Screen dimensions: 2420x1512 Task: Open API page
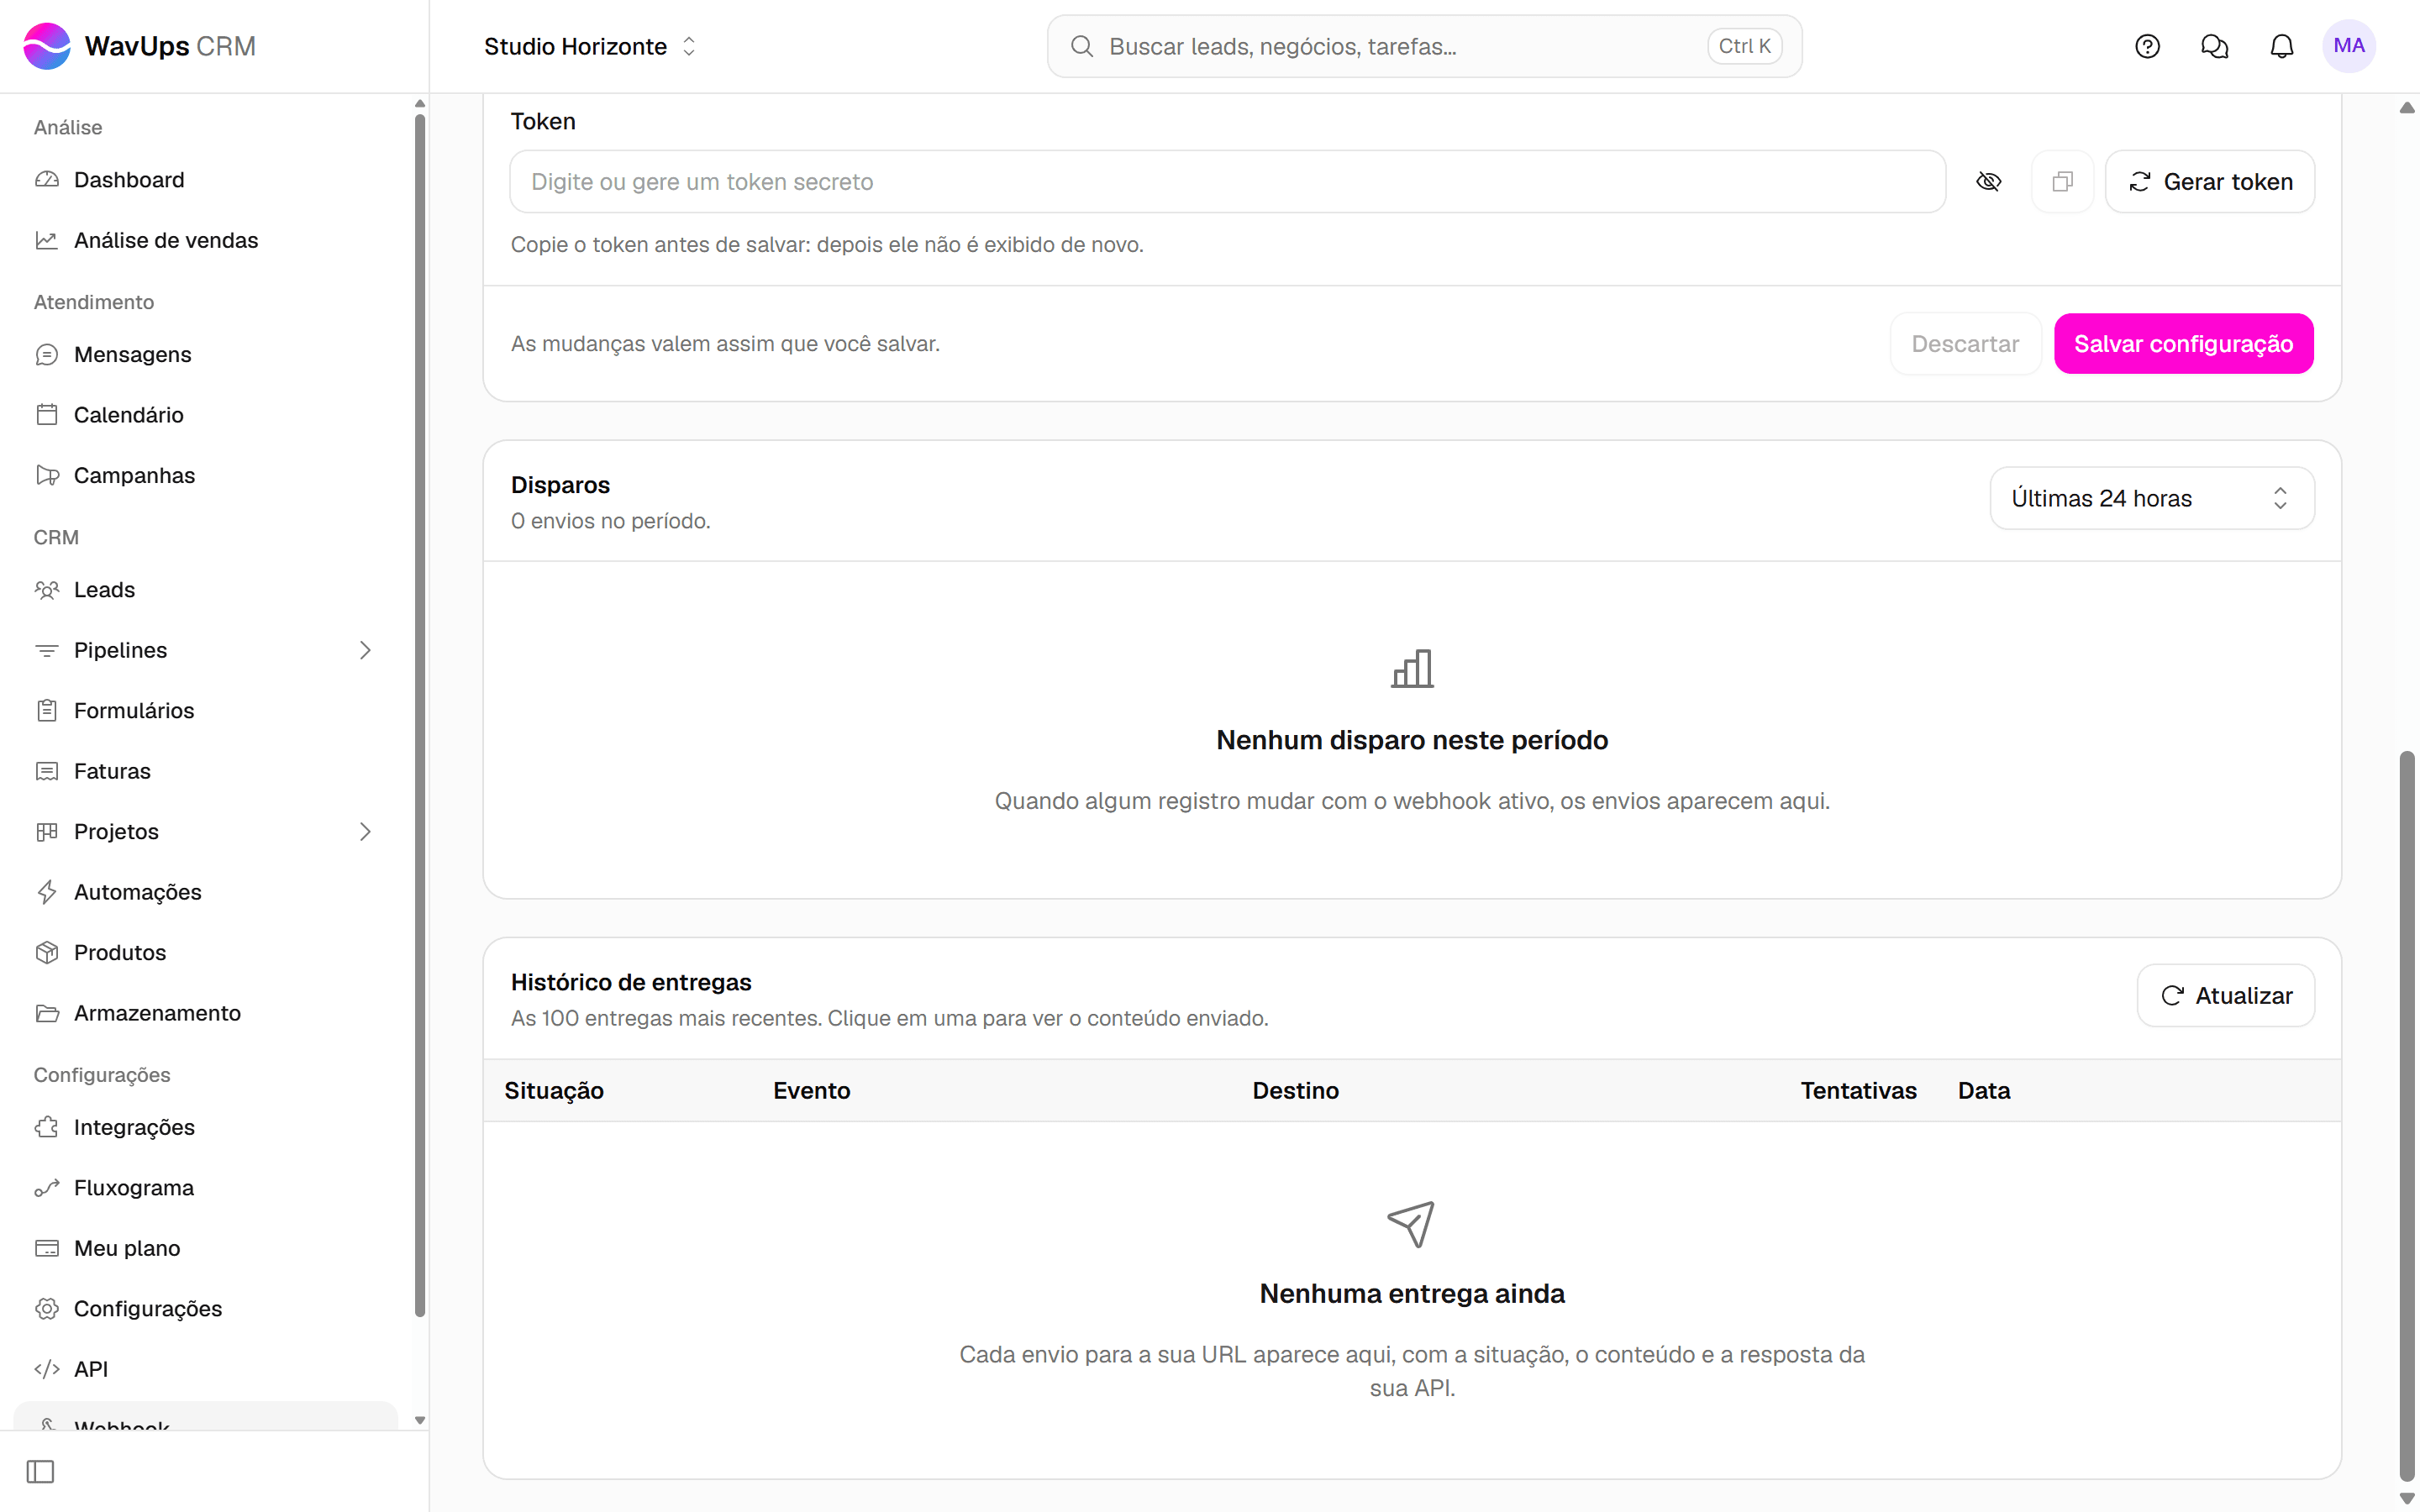(206, 1369)
